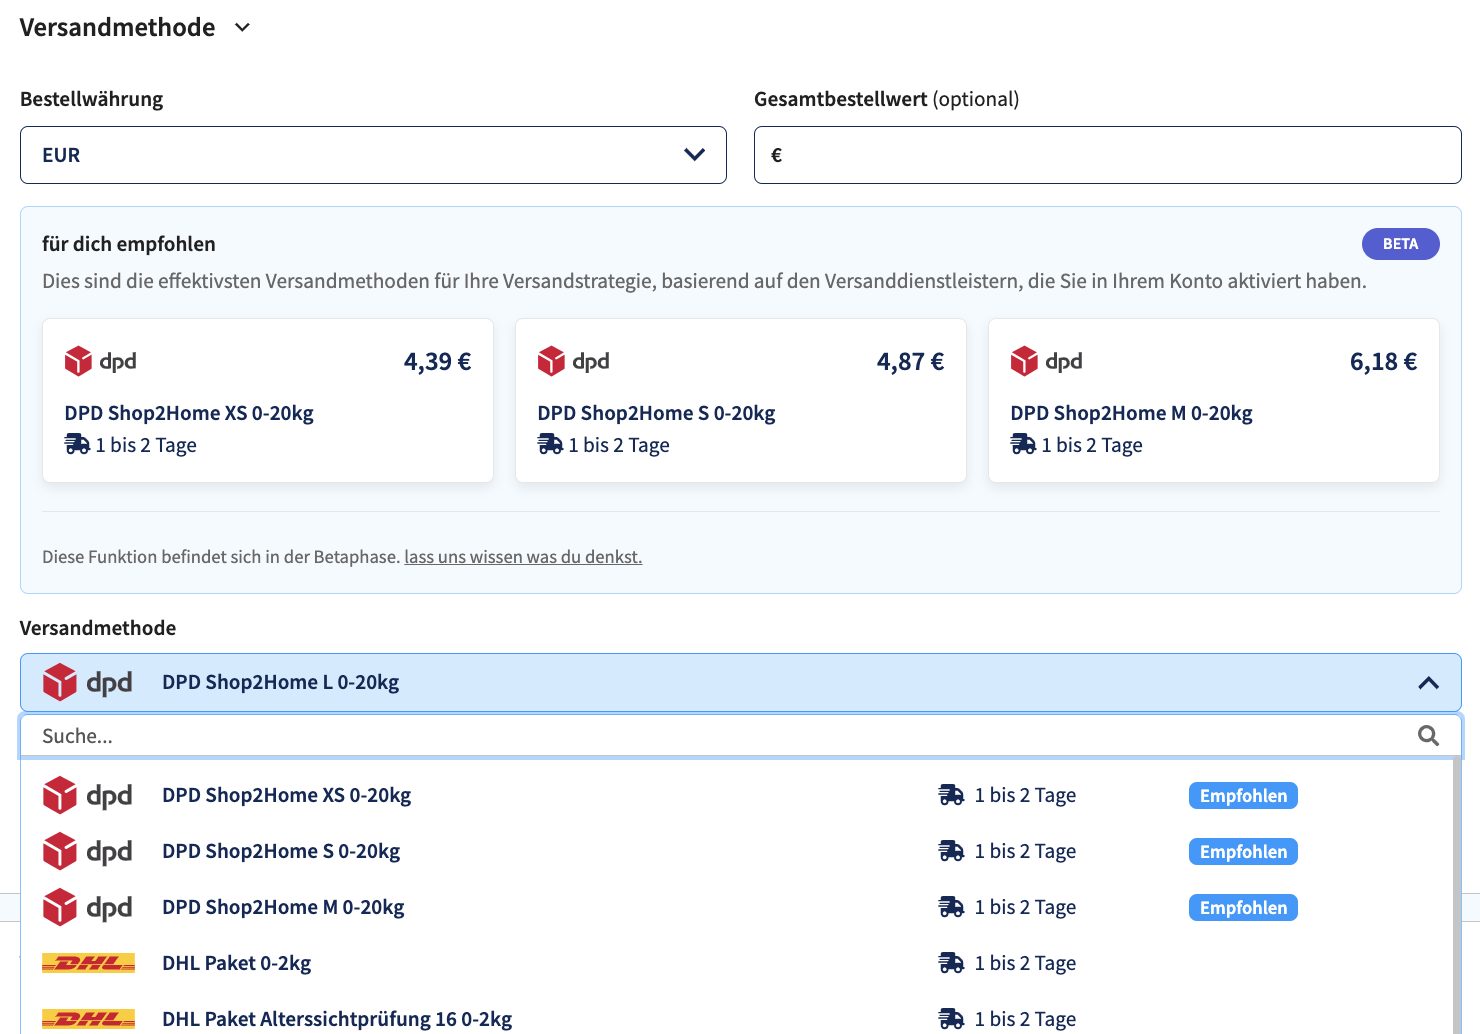Click the truck icon in the M list row
The width and height of the screenshot is (1480, 1034).
[951, 907]
